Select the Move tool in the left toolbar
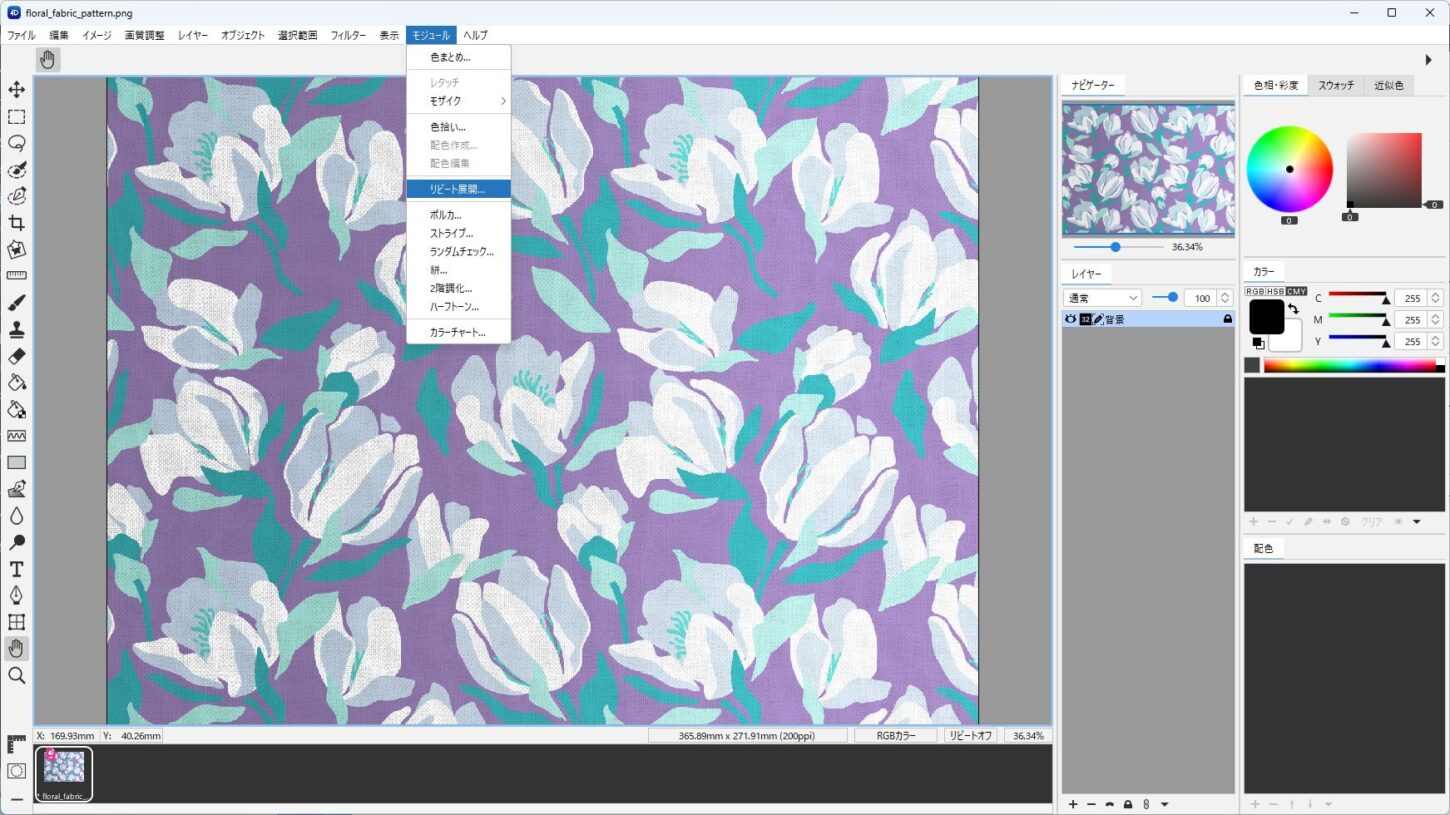 [x=17, y=90]
